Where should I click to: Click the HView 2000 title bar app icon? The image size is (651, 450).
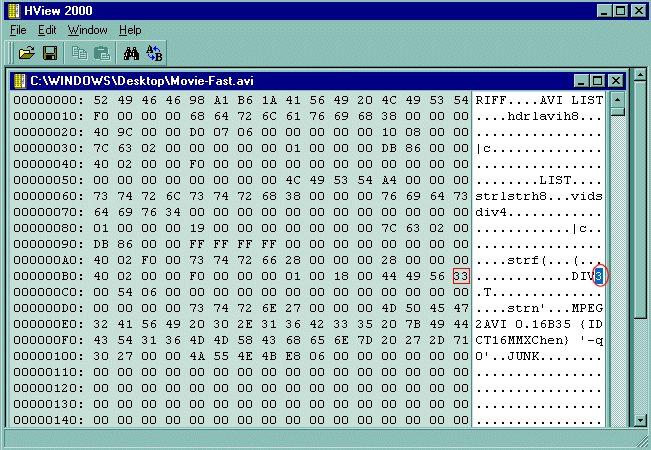(14, 11)
